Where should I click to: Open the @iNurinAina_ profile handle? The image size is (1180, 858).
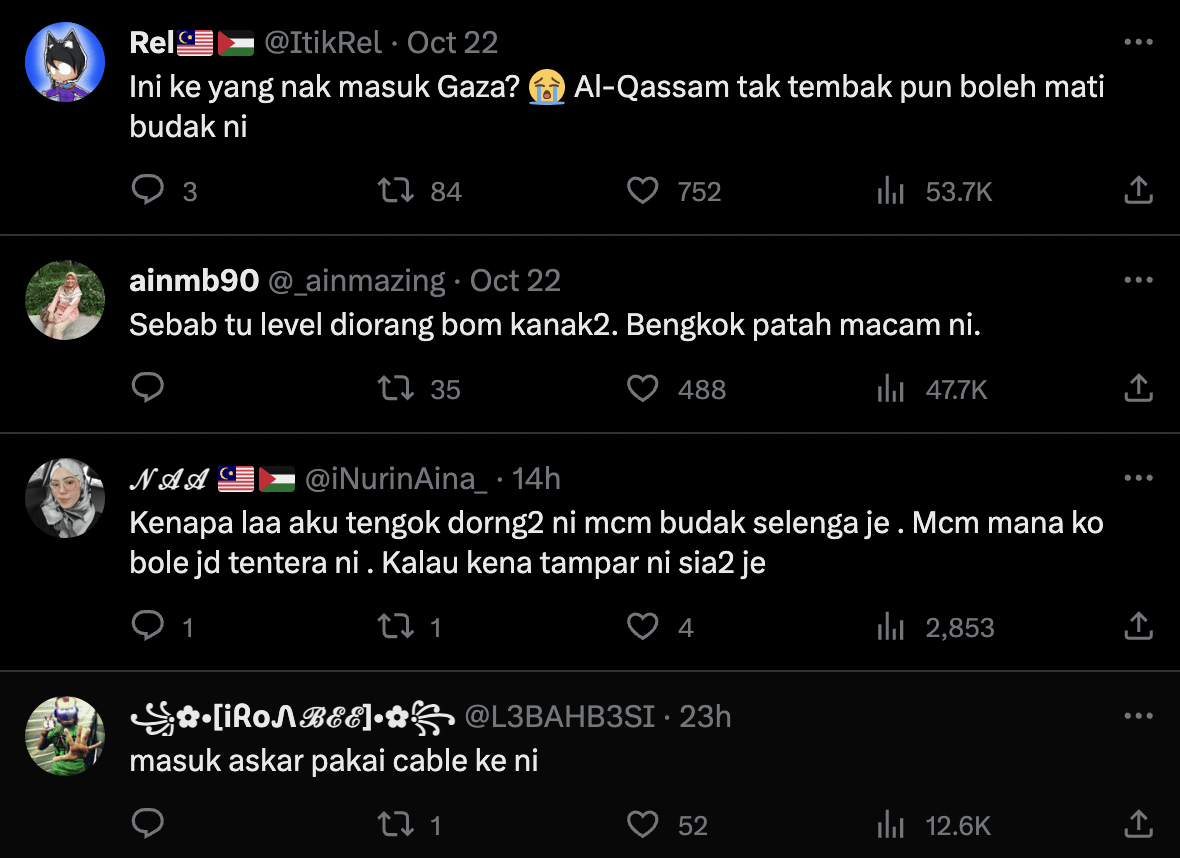[x=396, y=480]
